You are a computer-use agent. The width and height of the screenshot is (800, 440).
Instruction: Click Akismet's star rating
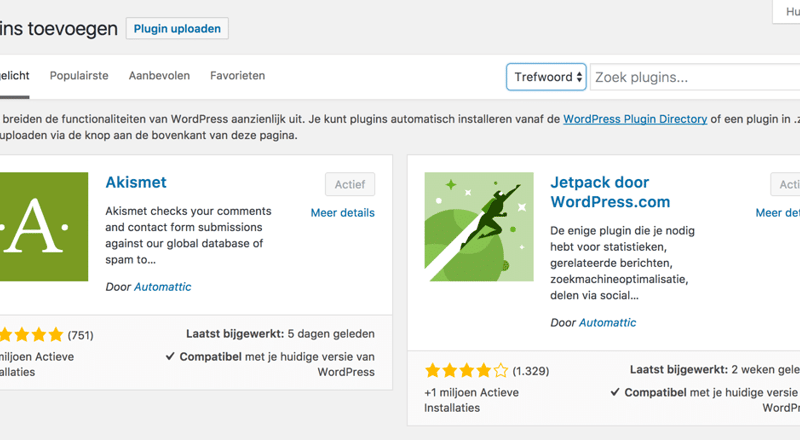point(32,335)
